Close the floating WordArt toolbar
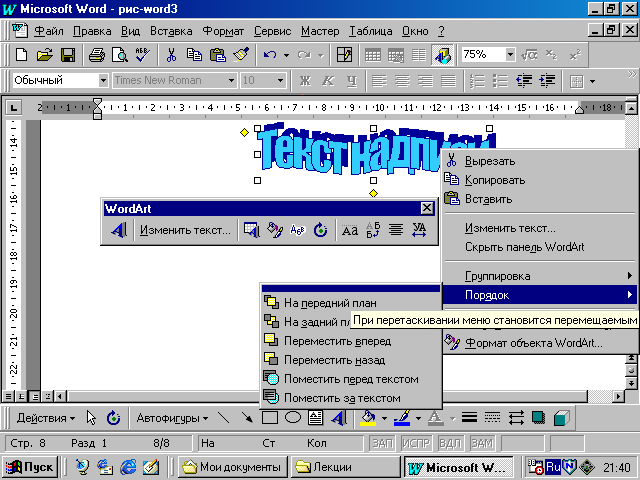The width and height of the screenshot is (640, 480). click(x=427, y=208)
